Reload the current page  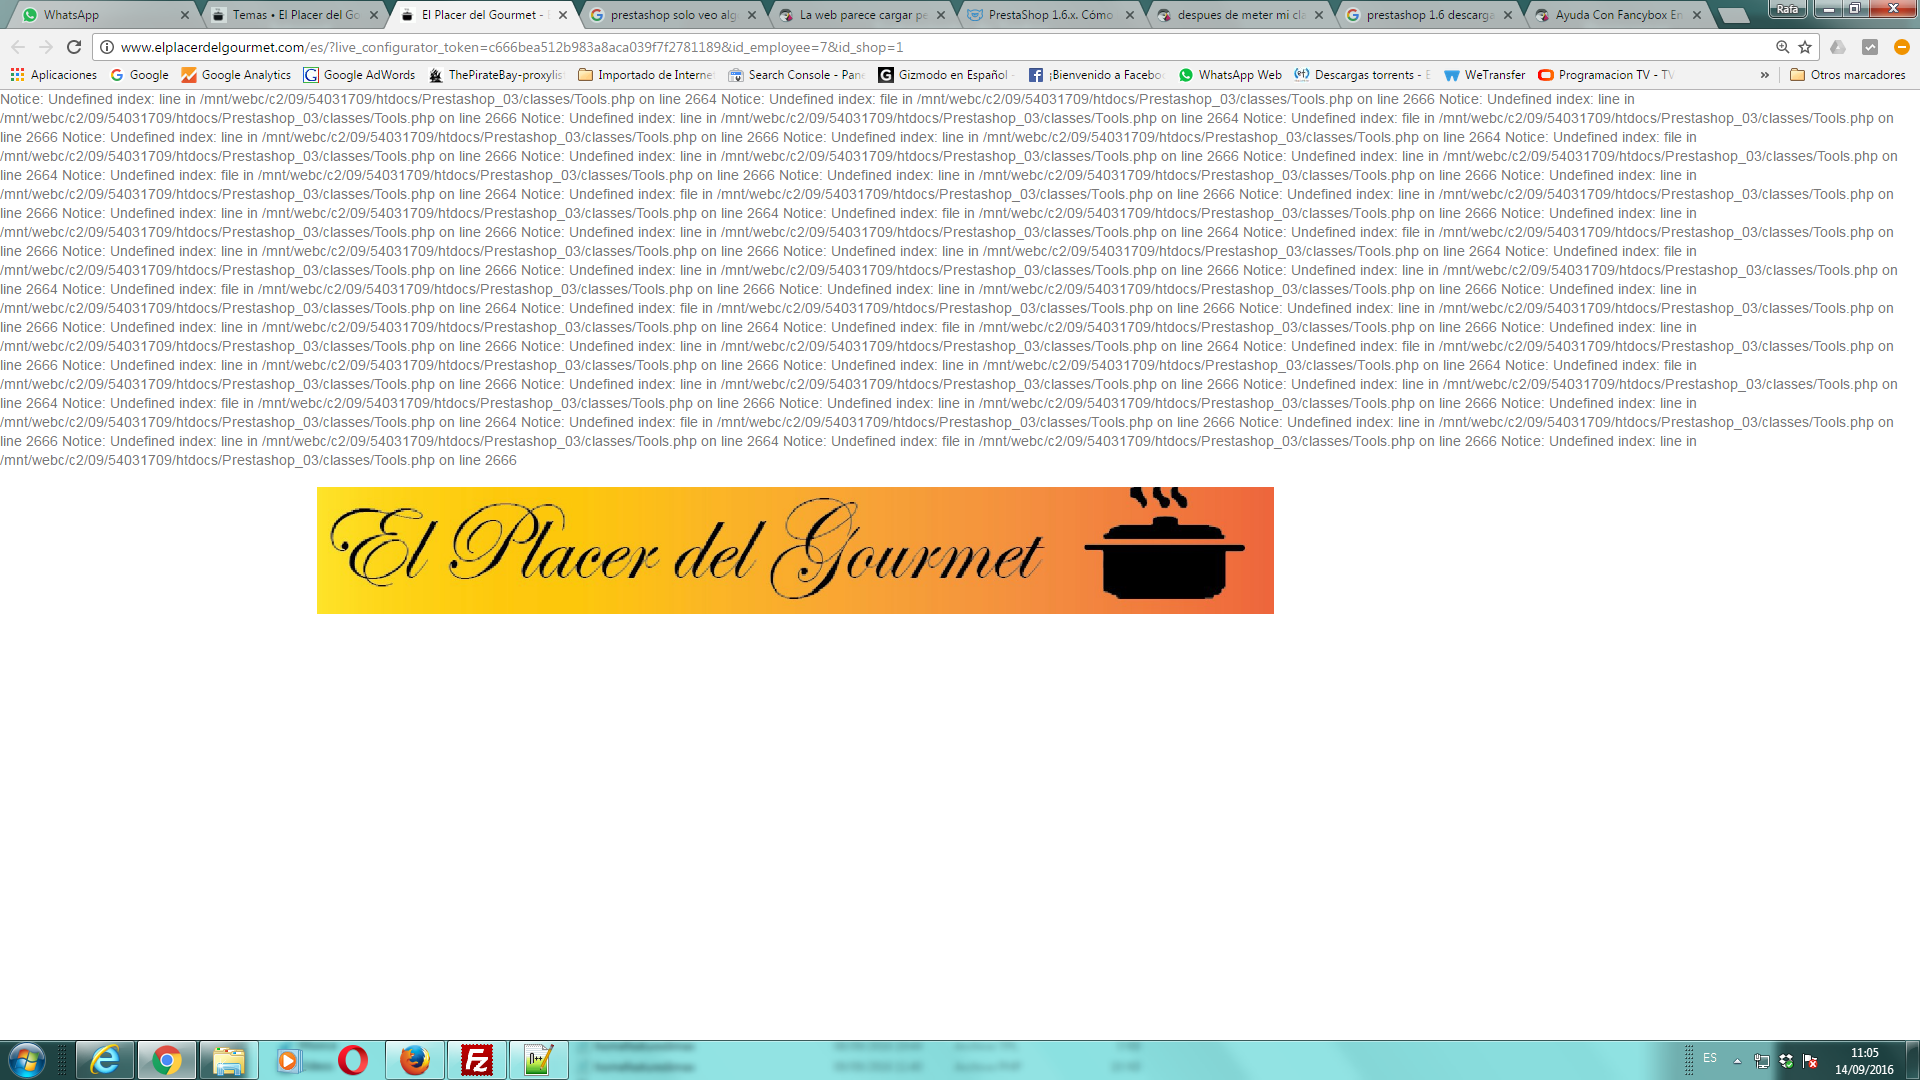click(74, 47)
